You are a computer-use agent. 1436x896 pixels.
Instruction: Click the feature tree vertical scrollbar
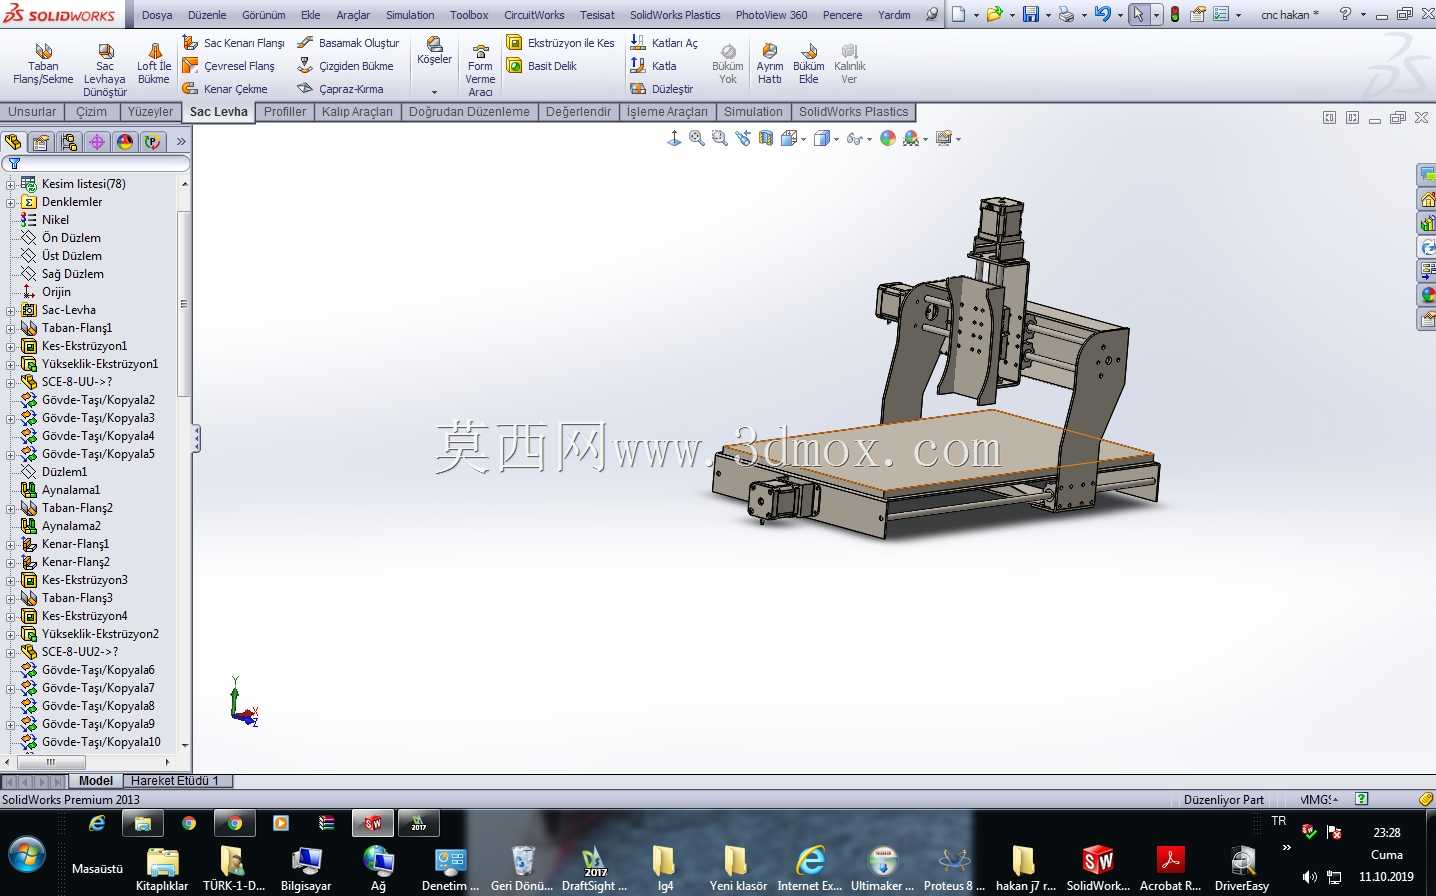tap(184, 304)
